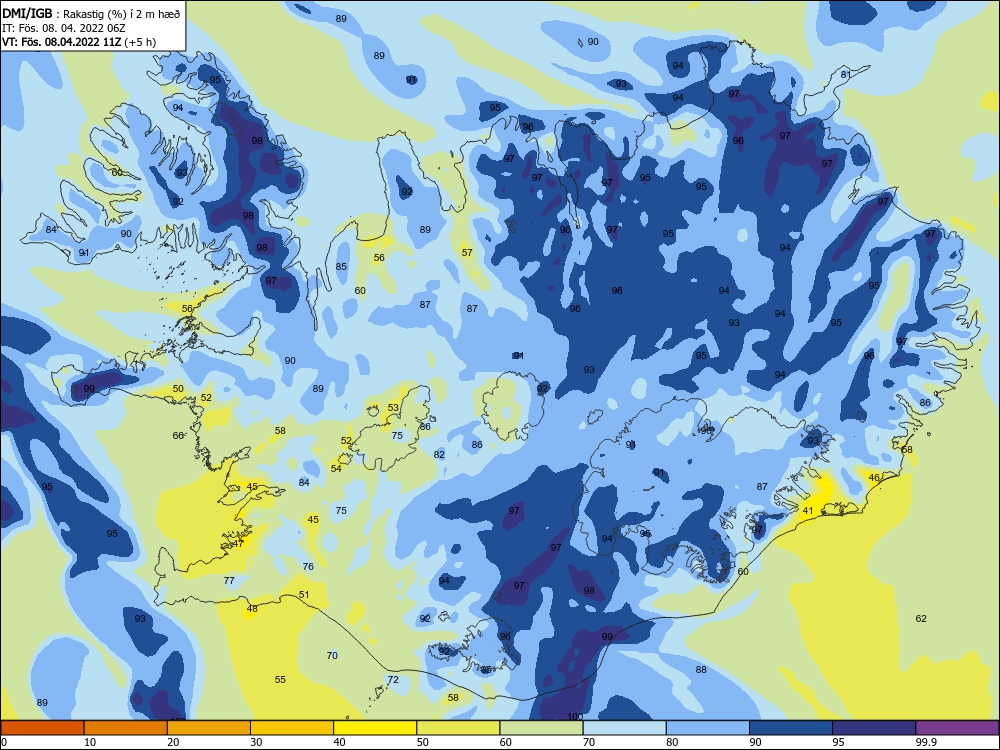Click the '40' label on the legend scale
1000x750 pixels.
pos(339,742)
